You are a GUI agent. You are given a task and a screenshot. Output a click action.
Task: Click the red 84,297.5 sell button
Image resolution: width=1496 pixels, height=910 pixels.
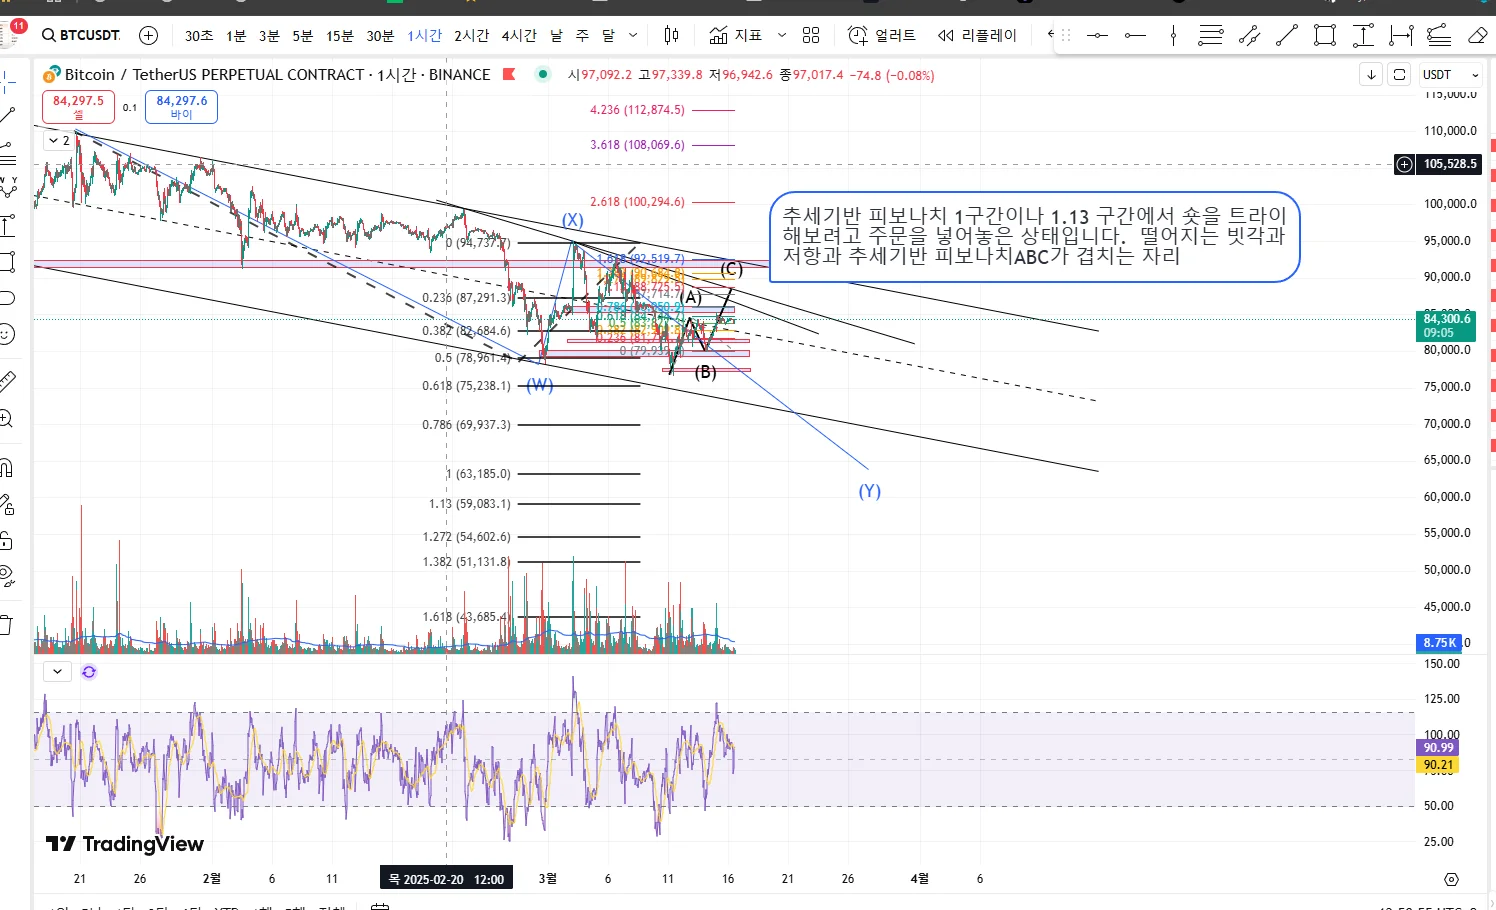(78, 107)
